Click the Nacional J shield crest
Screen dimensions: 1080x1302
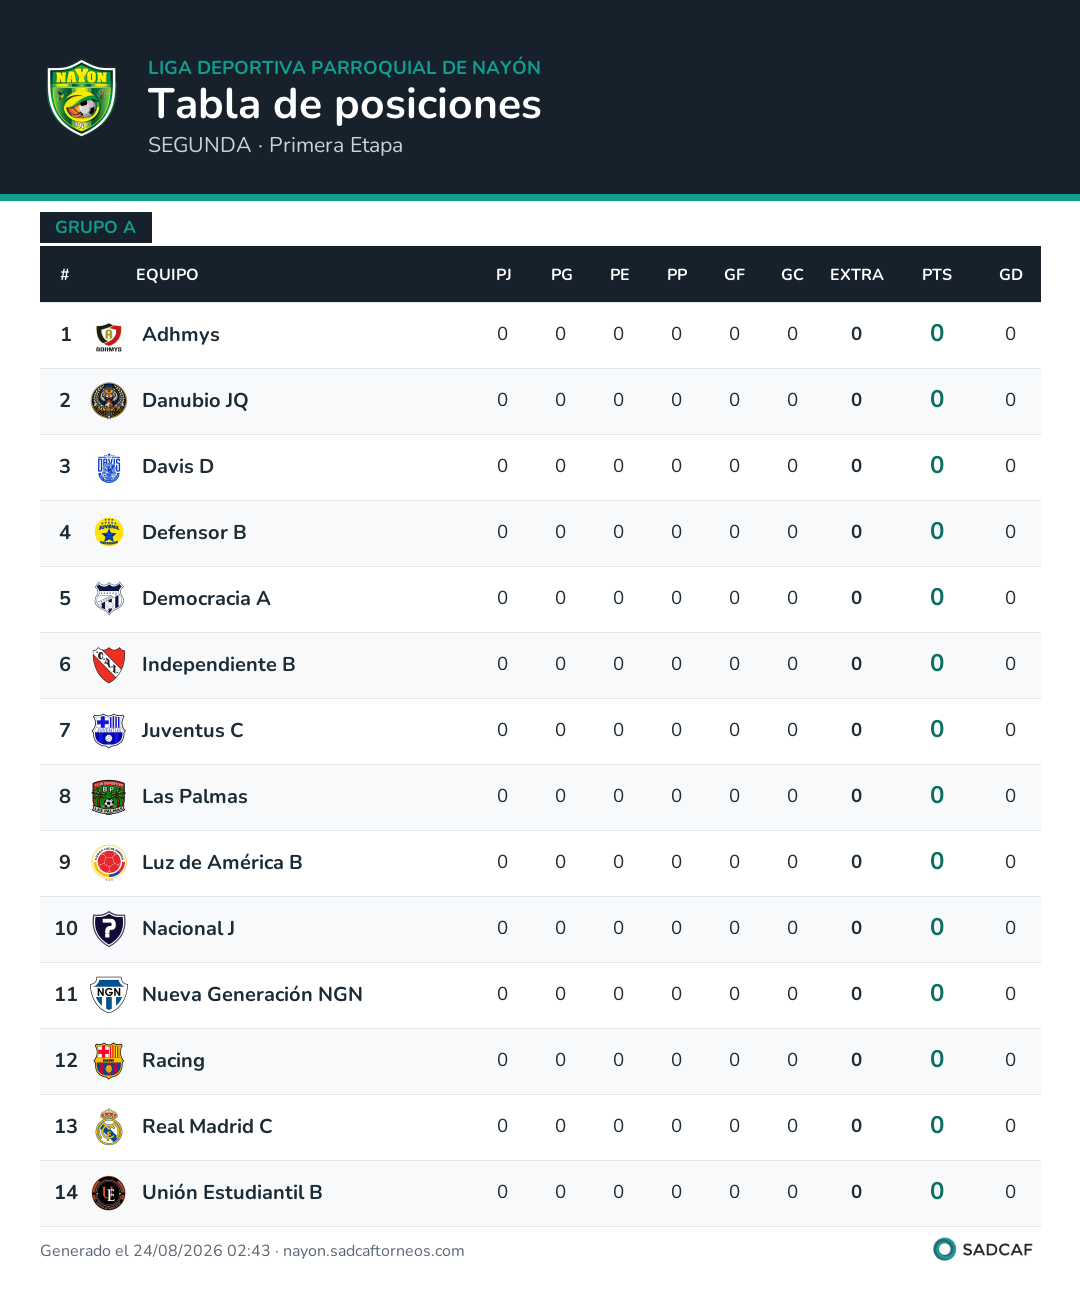pos(109,929)
